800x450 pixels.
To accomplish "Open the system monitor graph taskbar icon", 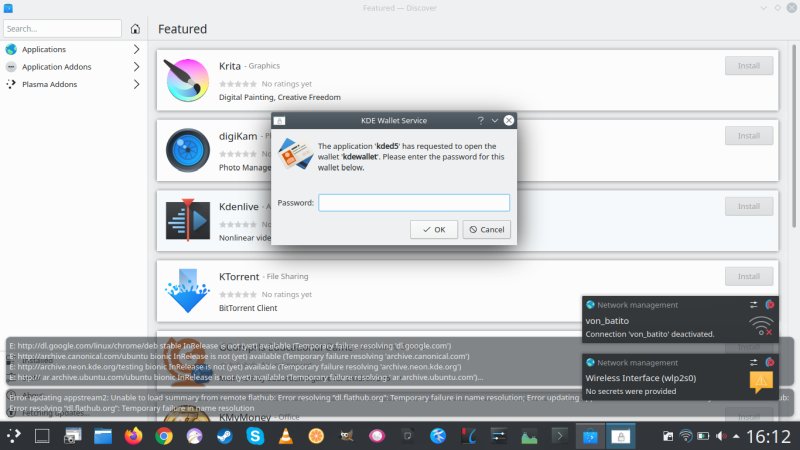I will pos(529,437).
